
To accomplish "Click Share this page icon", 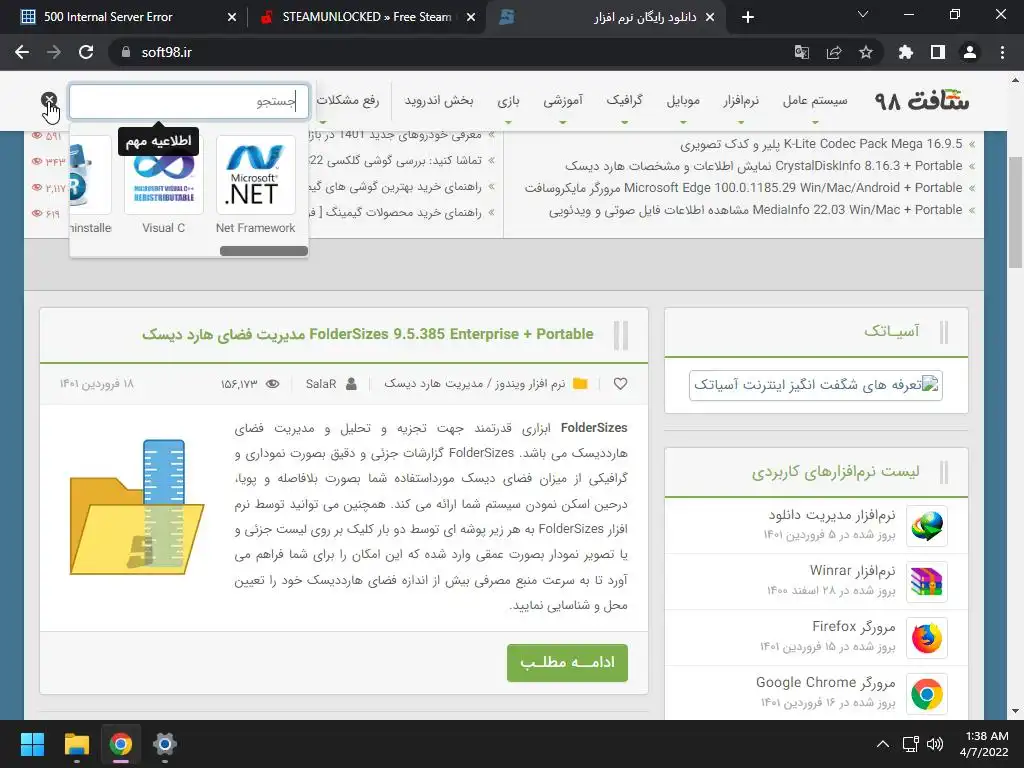I will pos(834,52).
